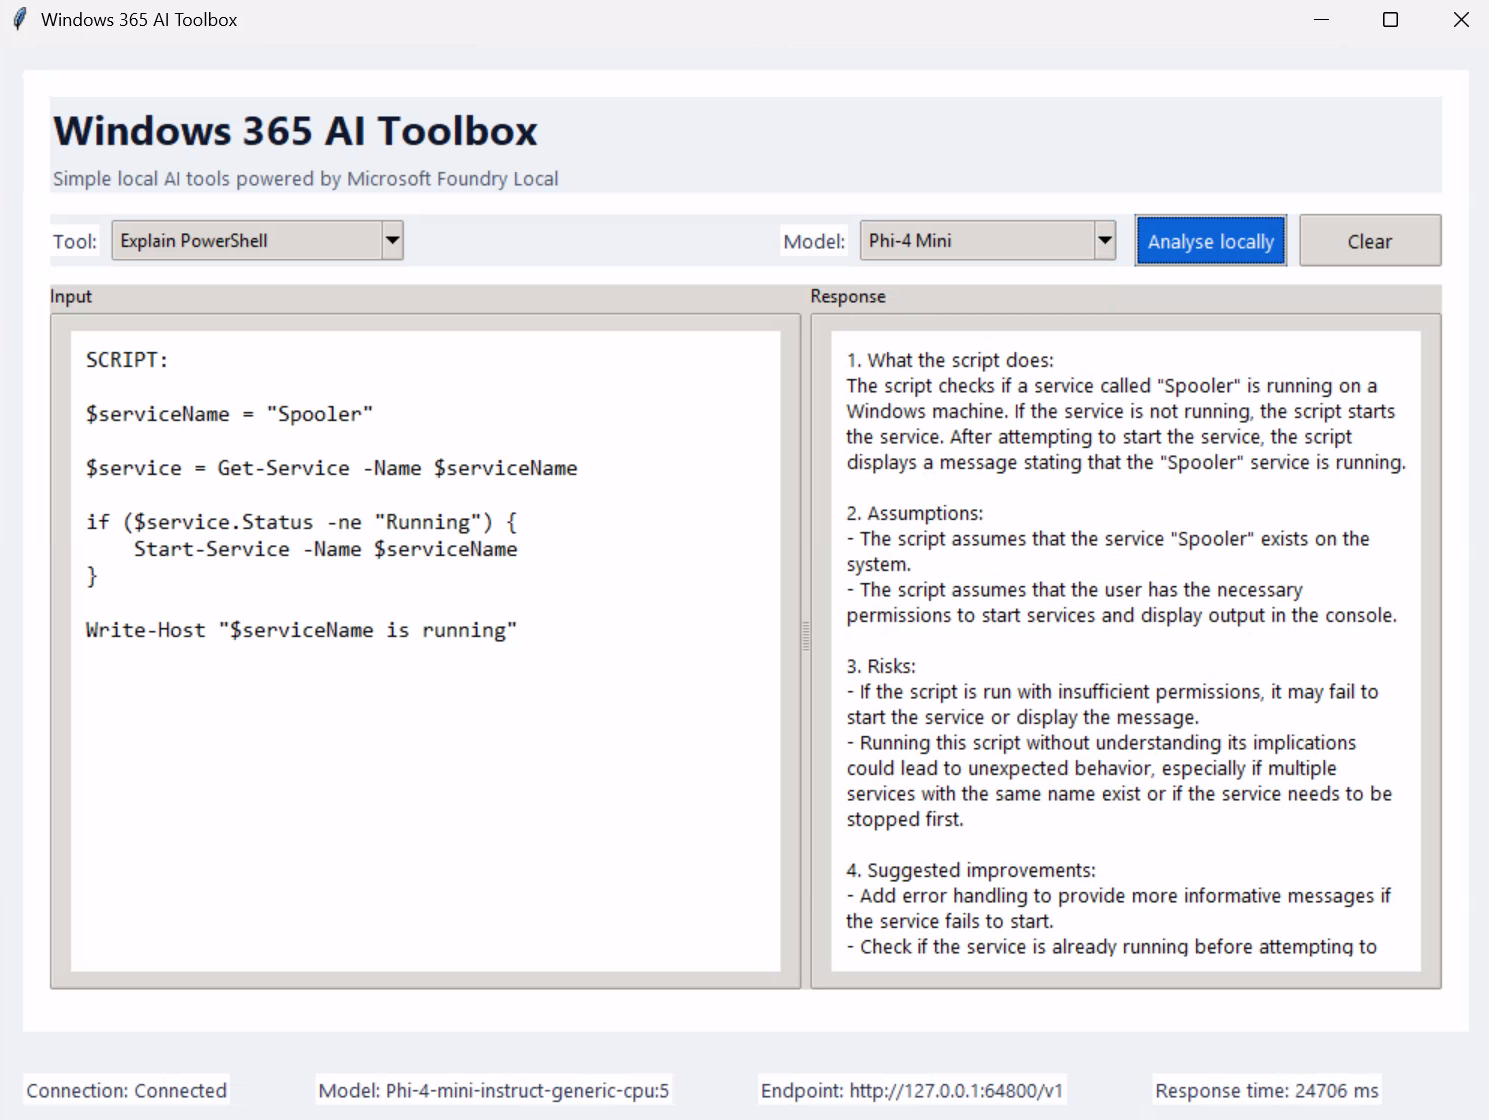This screenshot has height=1120, width=1489.
Task: Maximize the Windows 365 AI Toolbox window
Action: [x=1390, y=20]
